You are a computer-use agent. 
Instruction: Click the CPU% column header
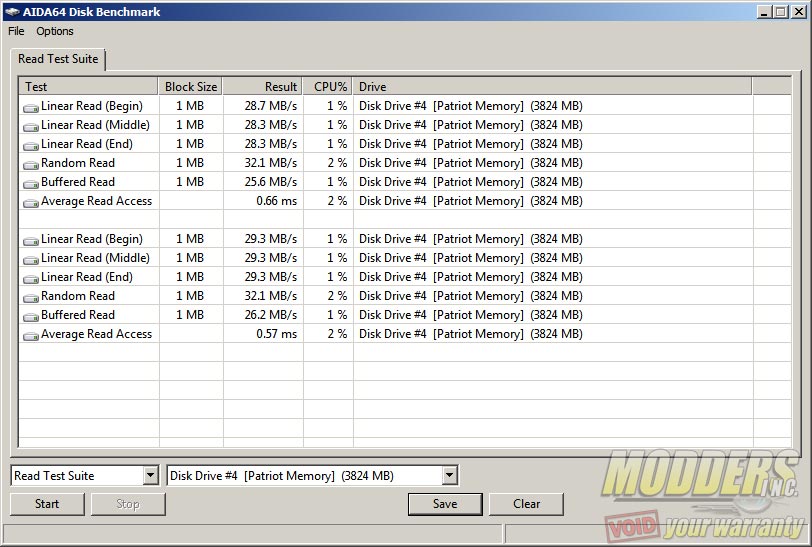tap(328, 87)
